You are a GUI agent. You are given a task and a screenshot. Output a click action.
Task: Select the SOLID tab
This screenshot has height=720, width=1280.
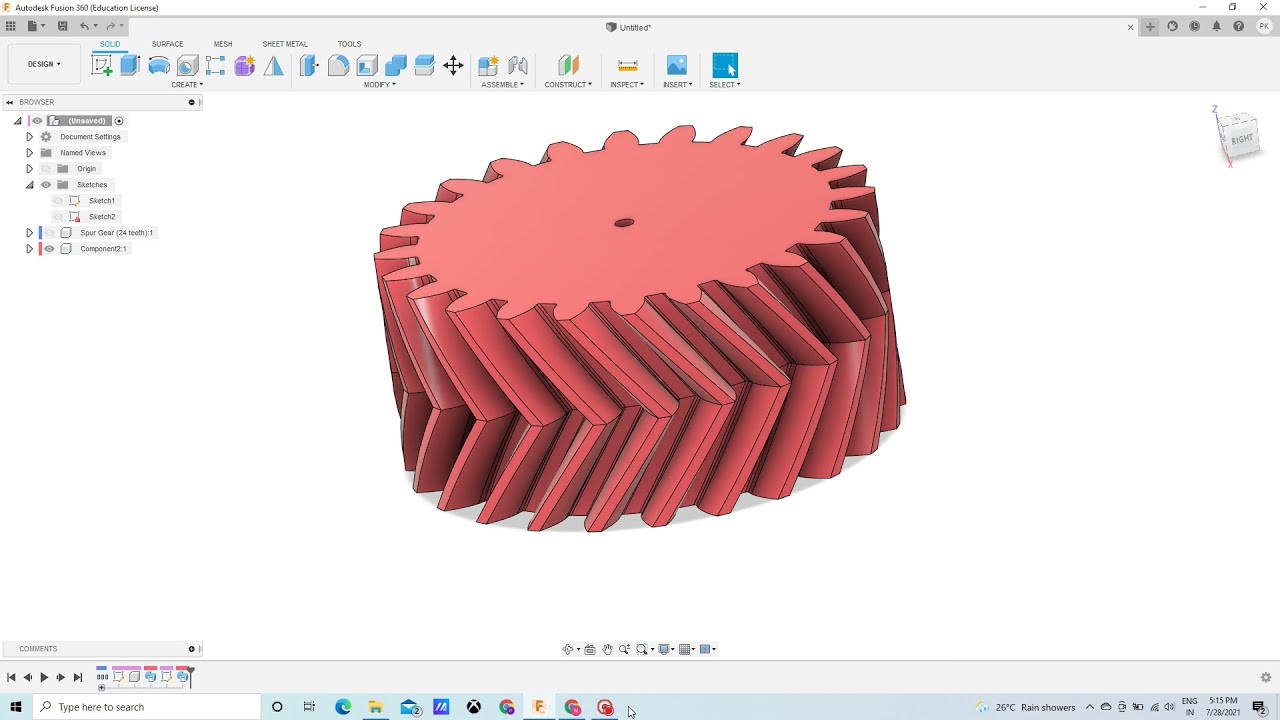tap(110, 44)
